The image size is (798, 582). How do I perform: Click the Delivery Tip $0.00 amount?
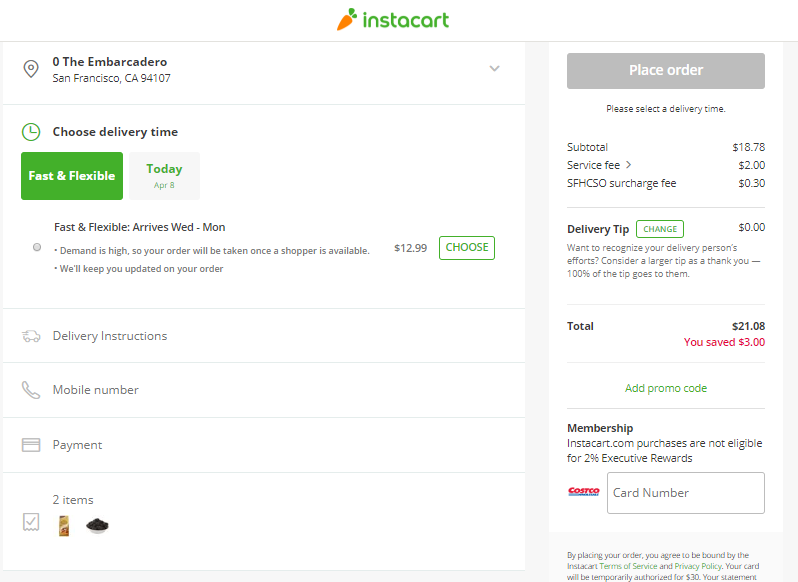coord(752,227)
